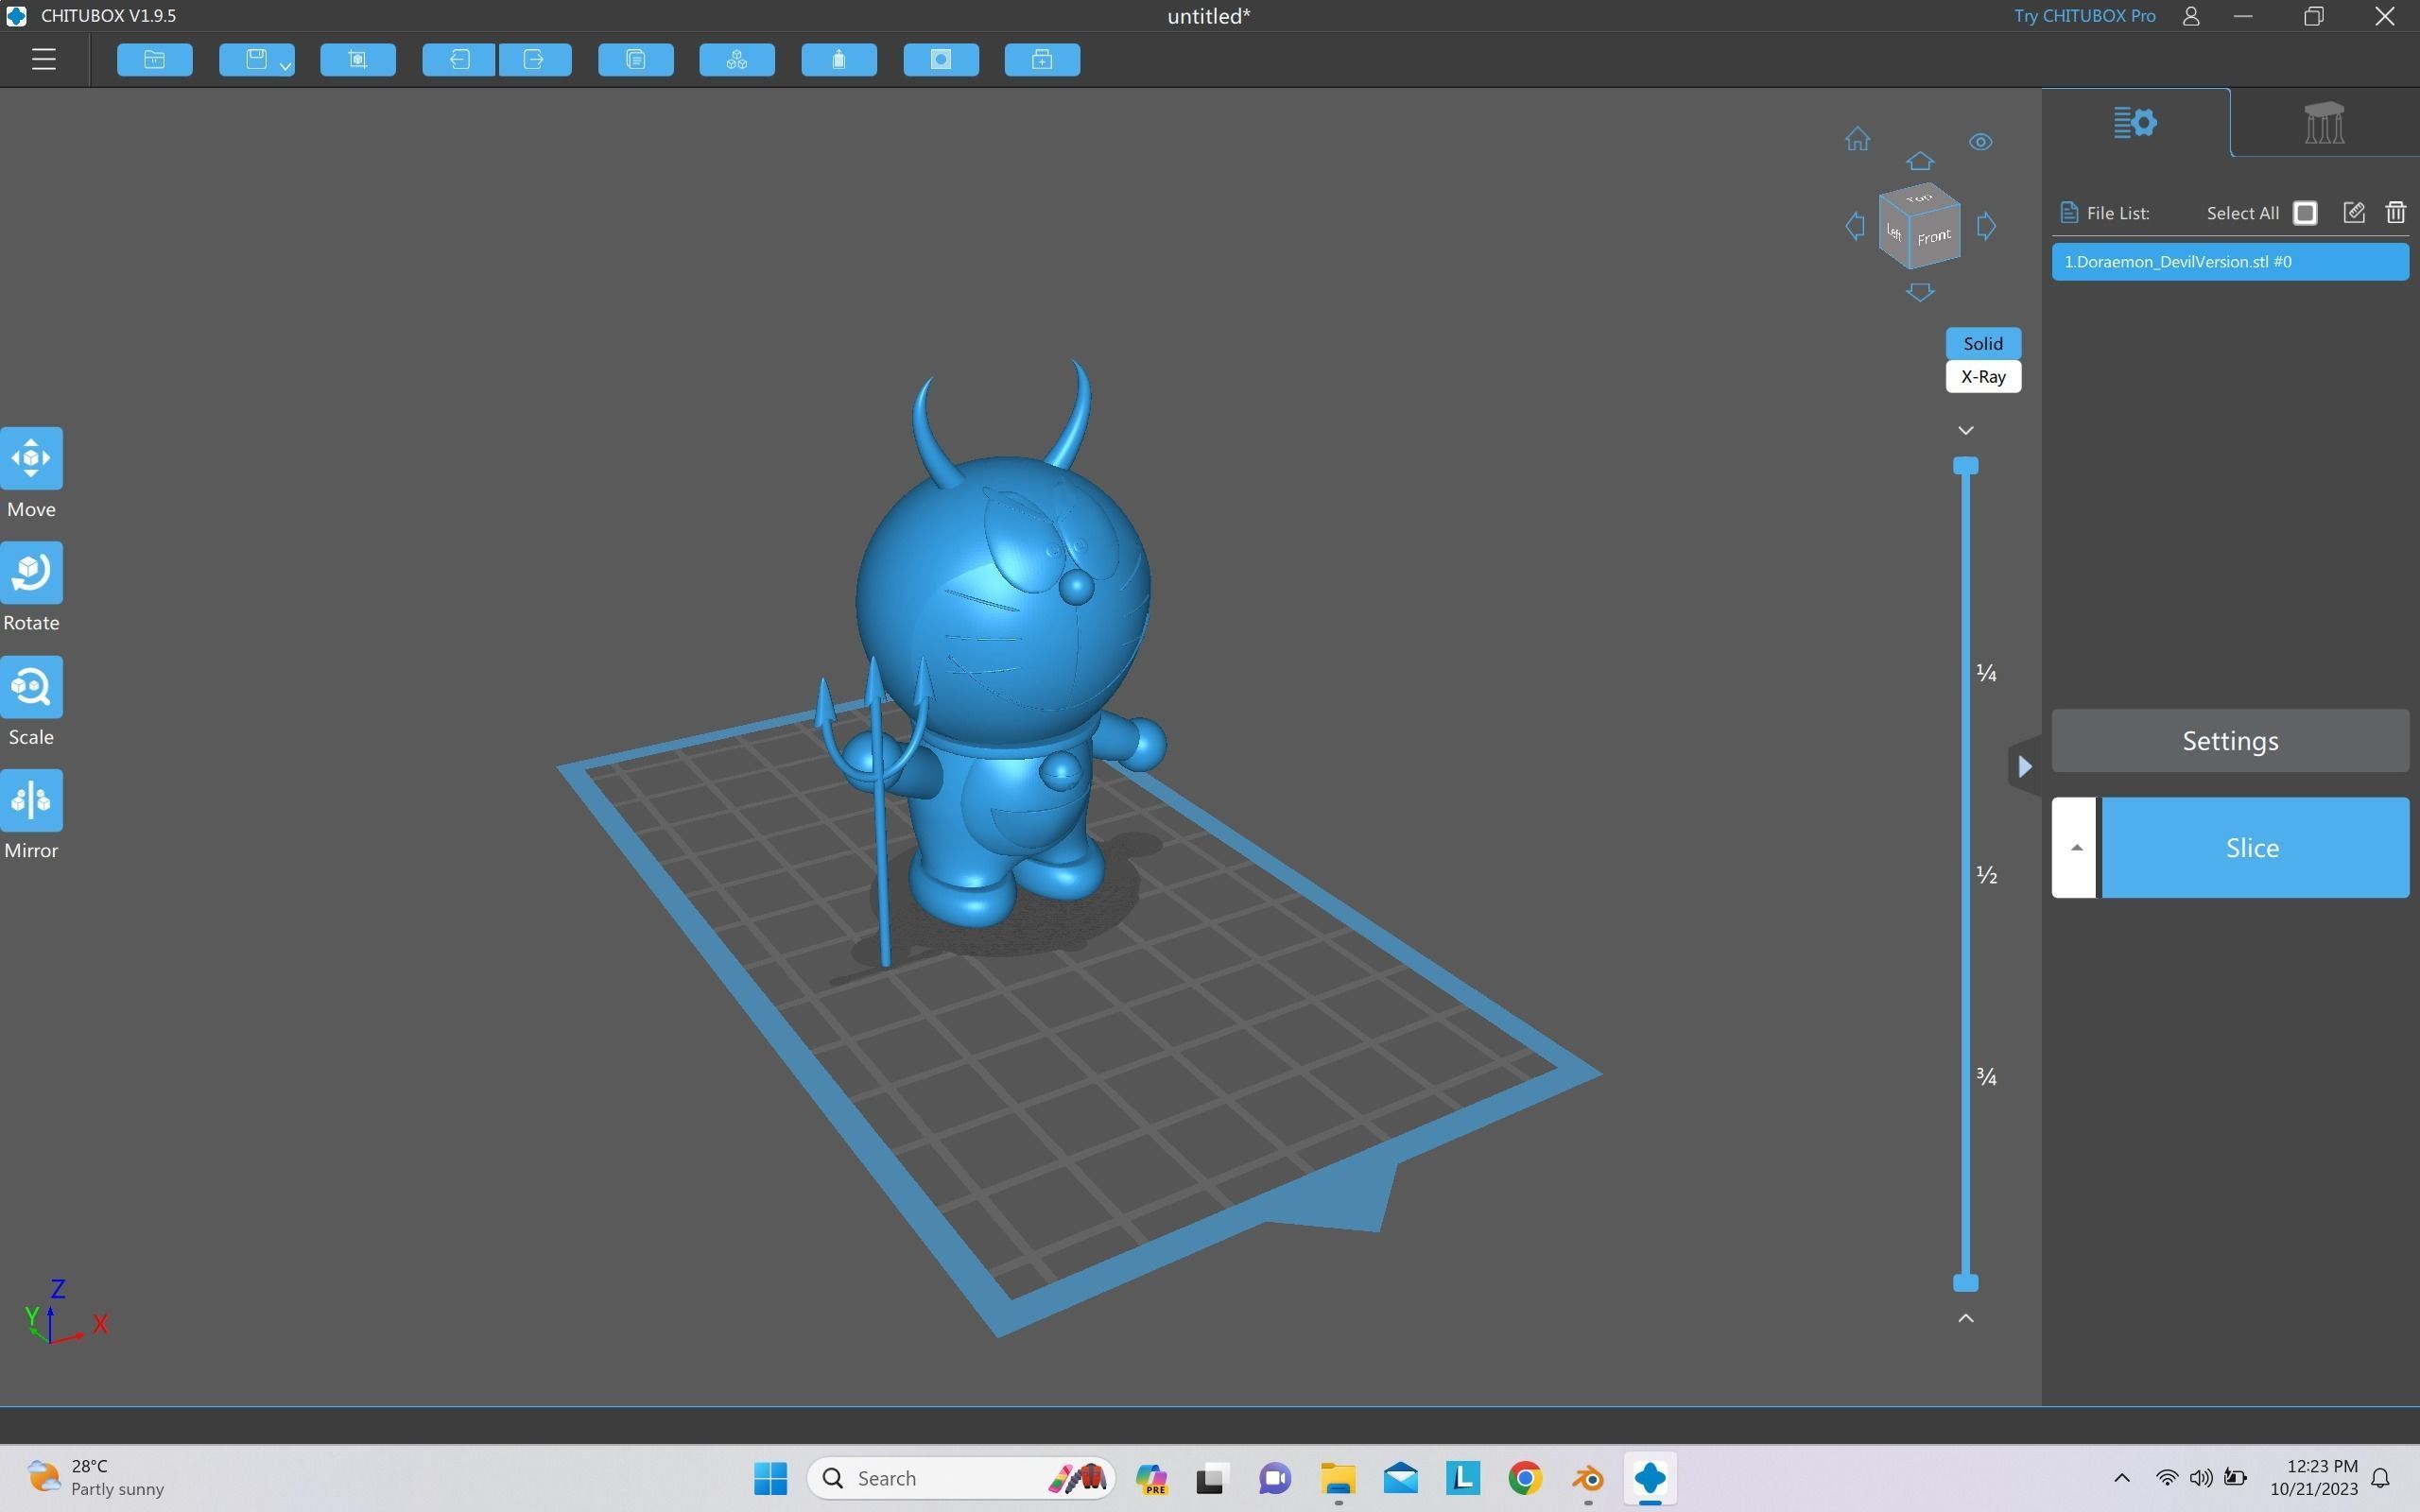The height and width of the screenshot is (1512, 2420).
Task: Click the Save project floppy icon
Action: click(255, 60)
